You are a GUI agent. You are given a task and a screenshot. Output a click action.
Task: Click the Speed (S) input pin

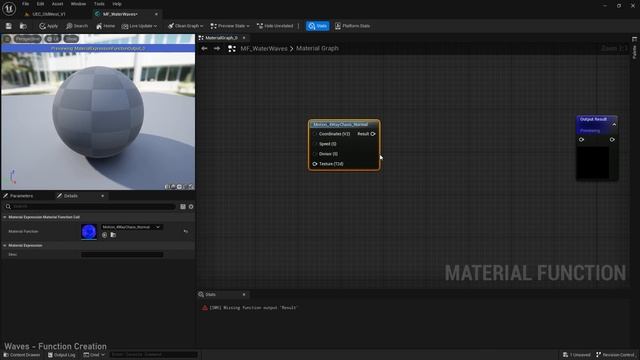tap(315, 144)
